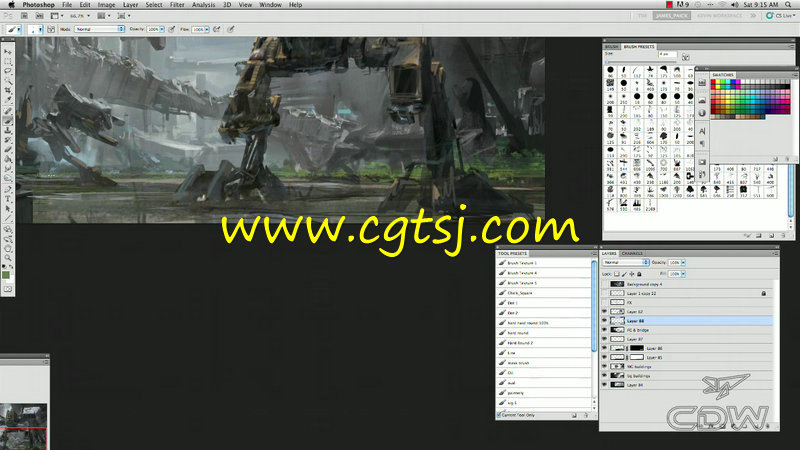Click the Navigator thumbnail at bottom left
Viewport: 800px width, 450px height.
(23, 427)
